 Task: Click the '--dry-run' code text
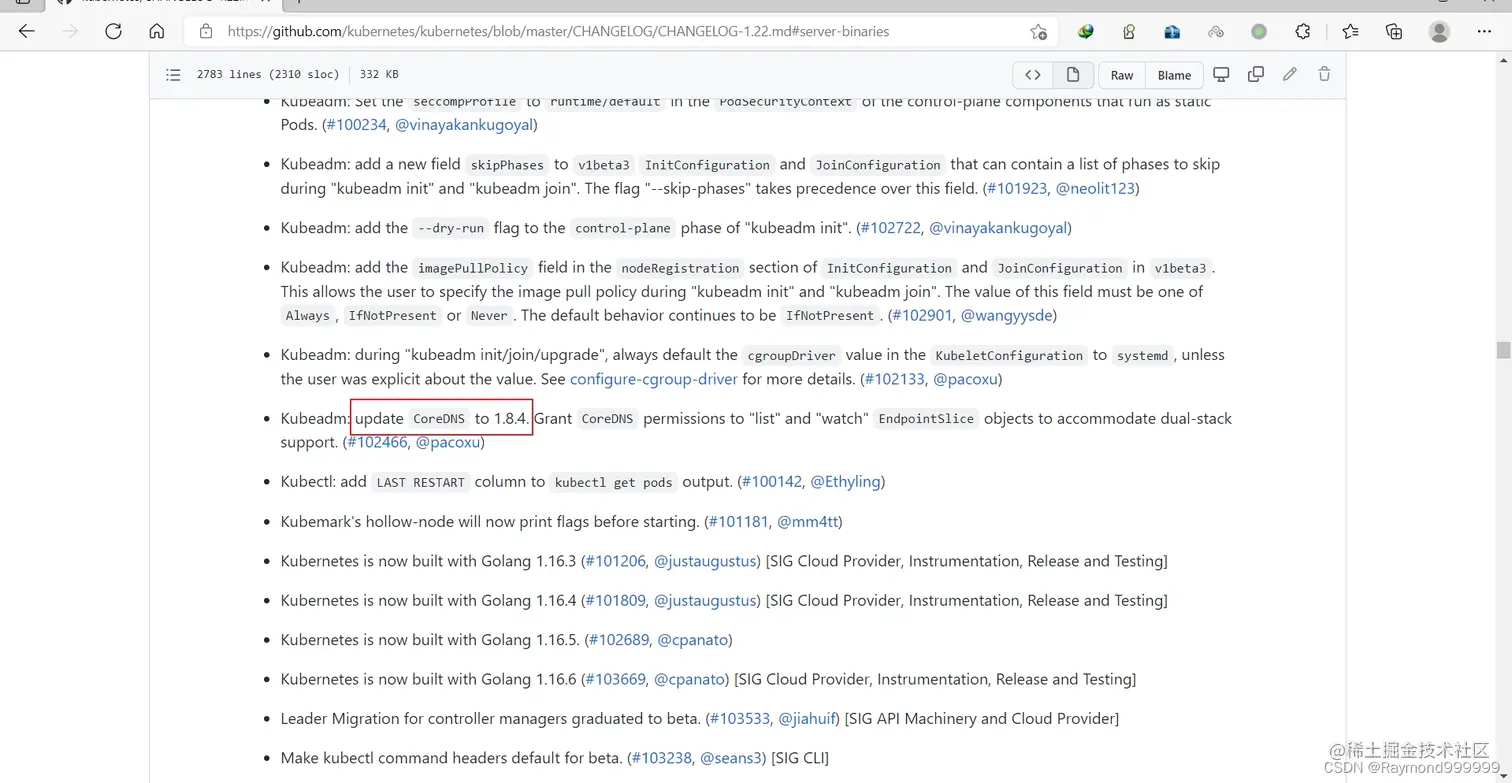click(451, 229)
